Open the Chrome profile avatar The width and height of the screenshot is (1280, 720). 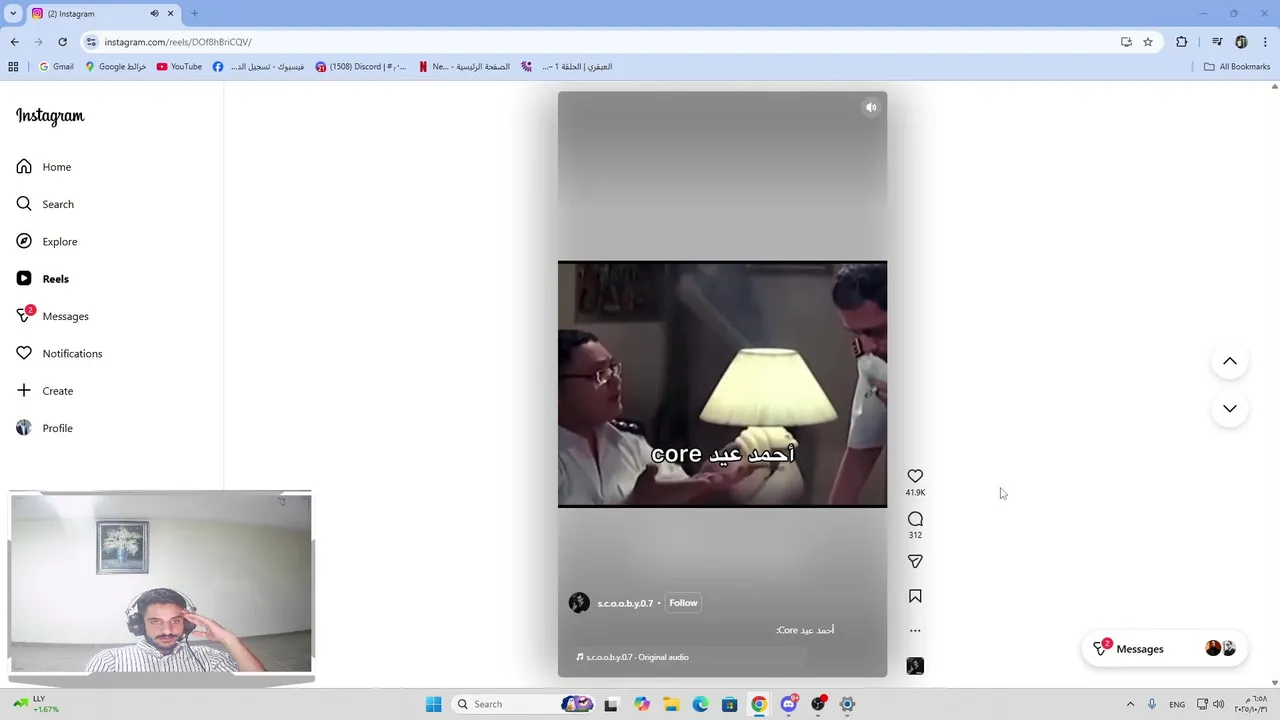tap(1241, 42)
